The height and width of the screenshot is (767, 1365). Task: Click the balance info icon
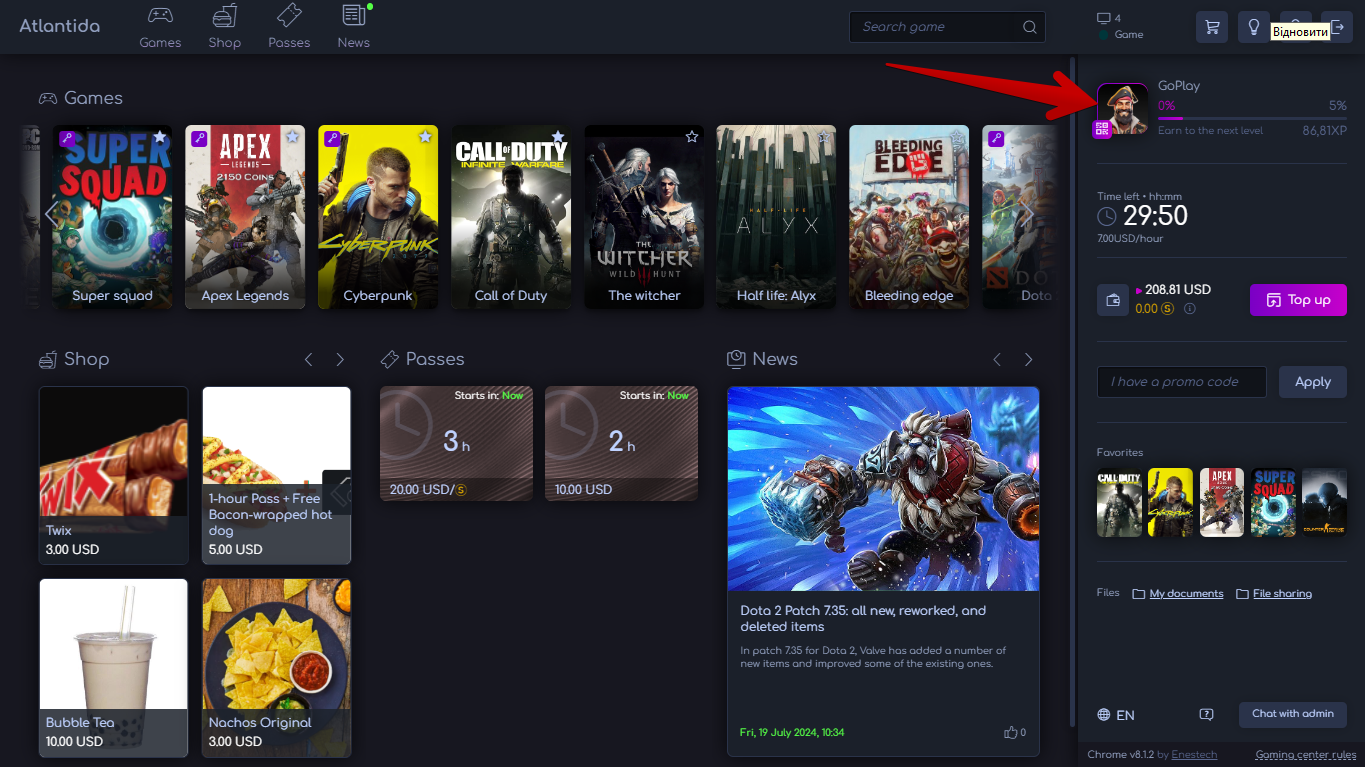click(1190, 310)
